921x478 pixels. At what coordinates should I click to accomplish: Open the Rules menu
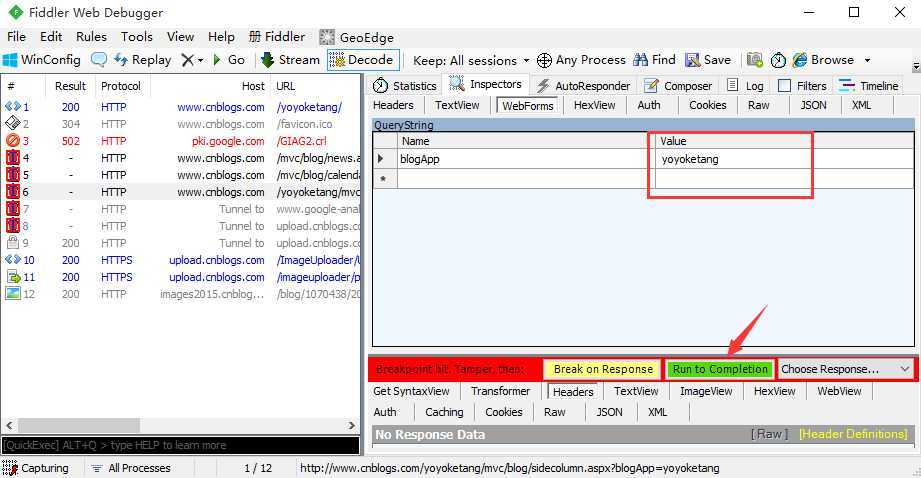pos(91,36)
